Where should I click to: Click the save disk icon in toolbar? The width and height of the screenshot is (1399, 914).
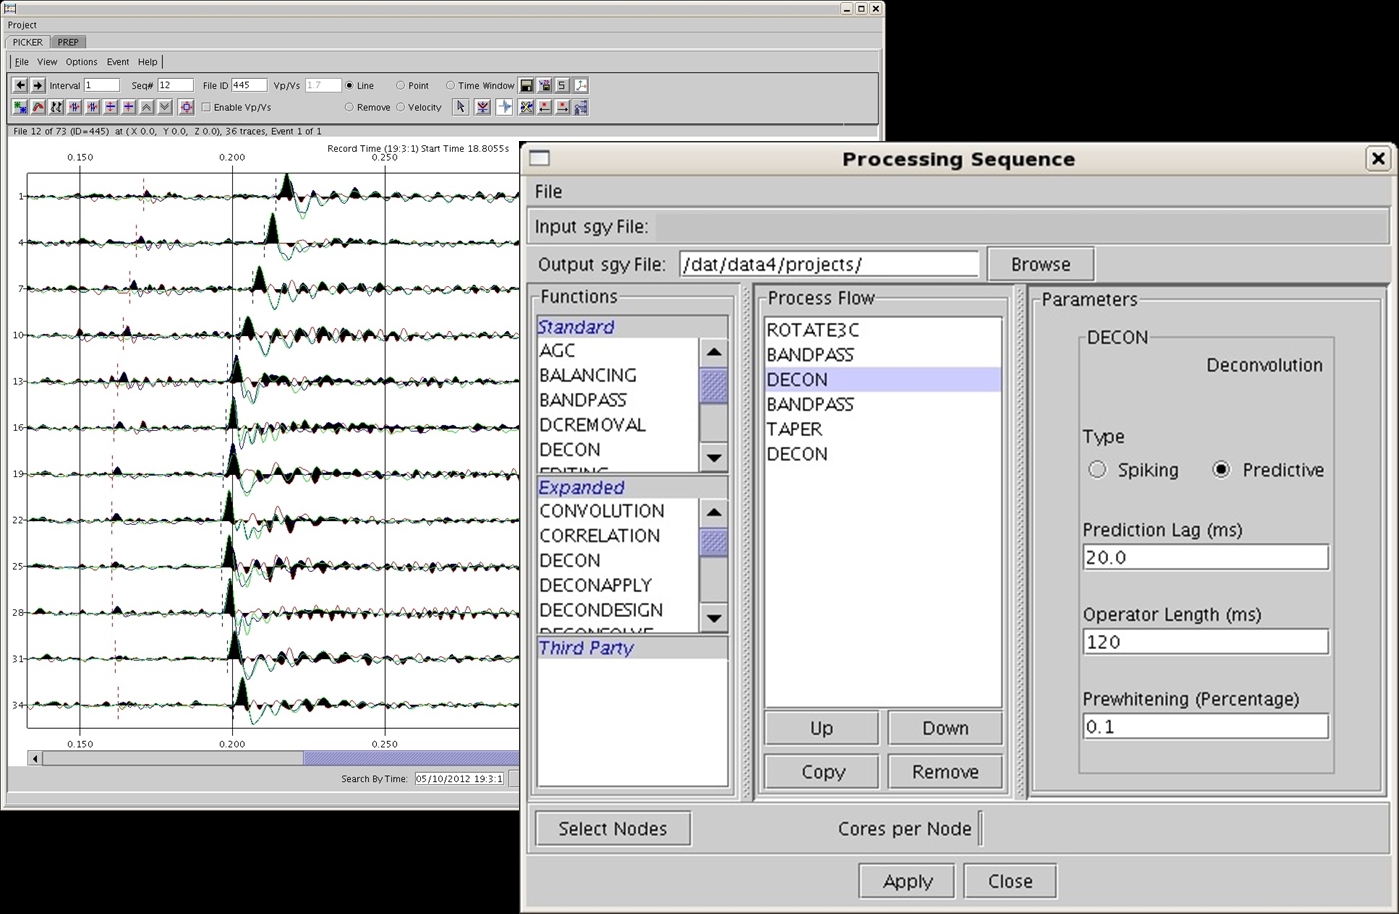527,86
